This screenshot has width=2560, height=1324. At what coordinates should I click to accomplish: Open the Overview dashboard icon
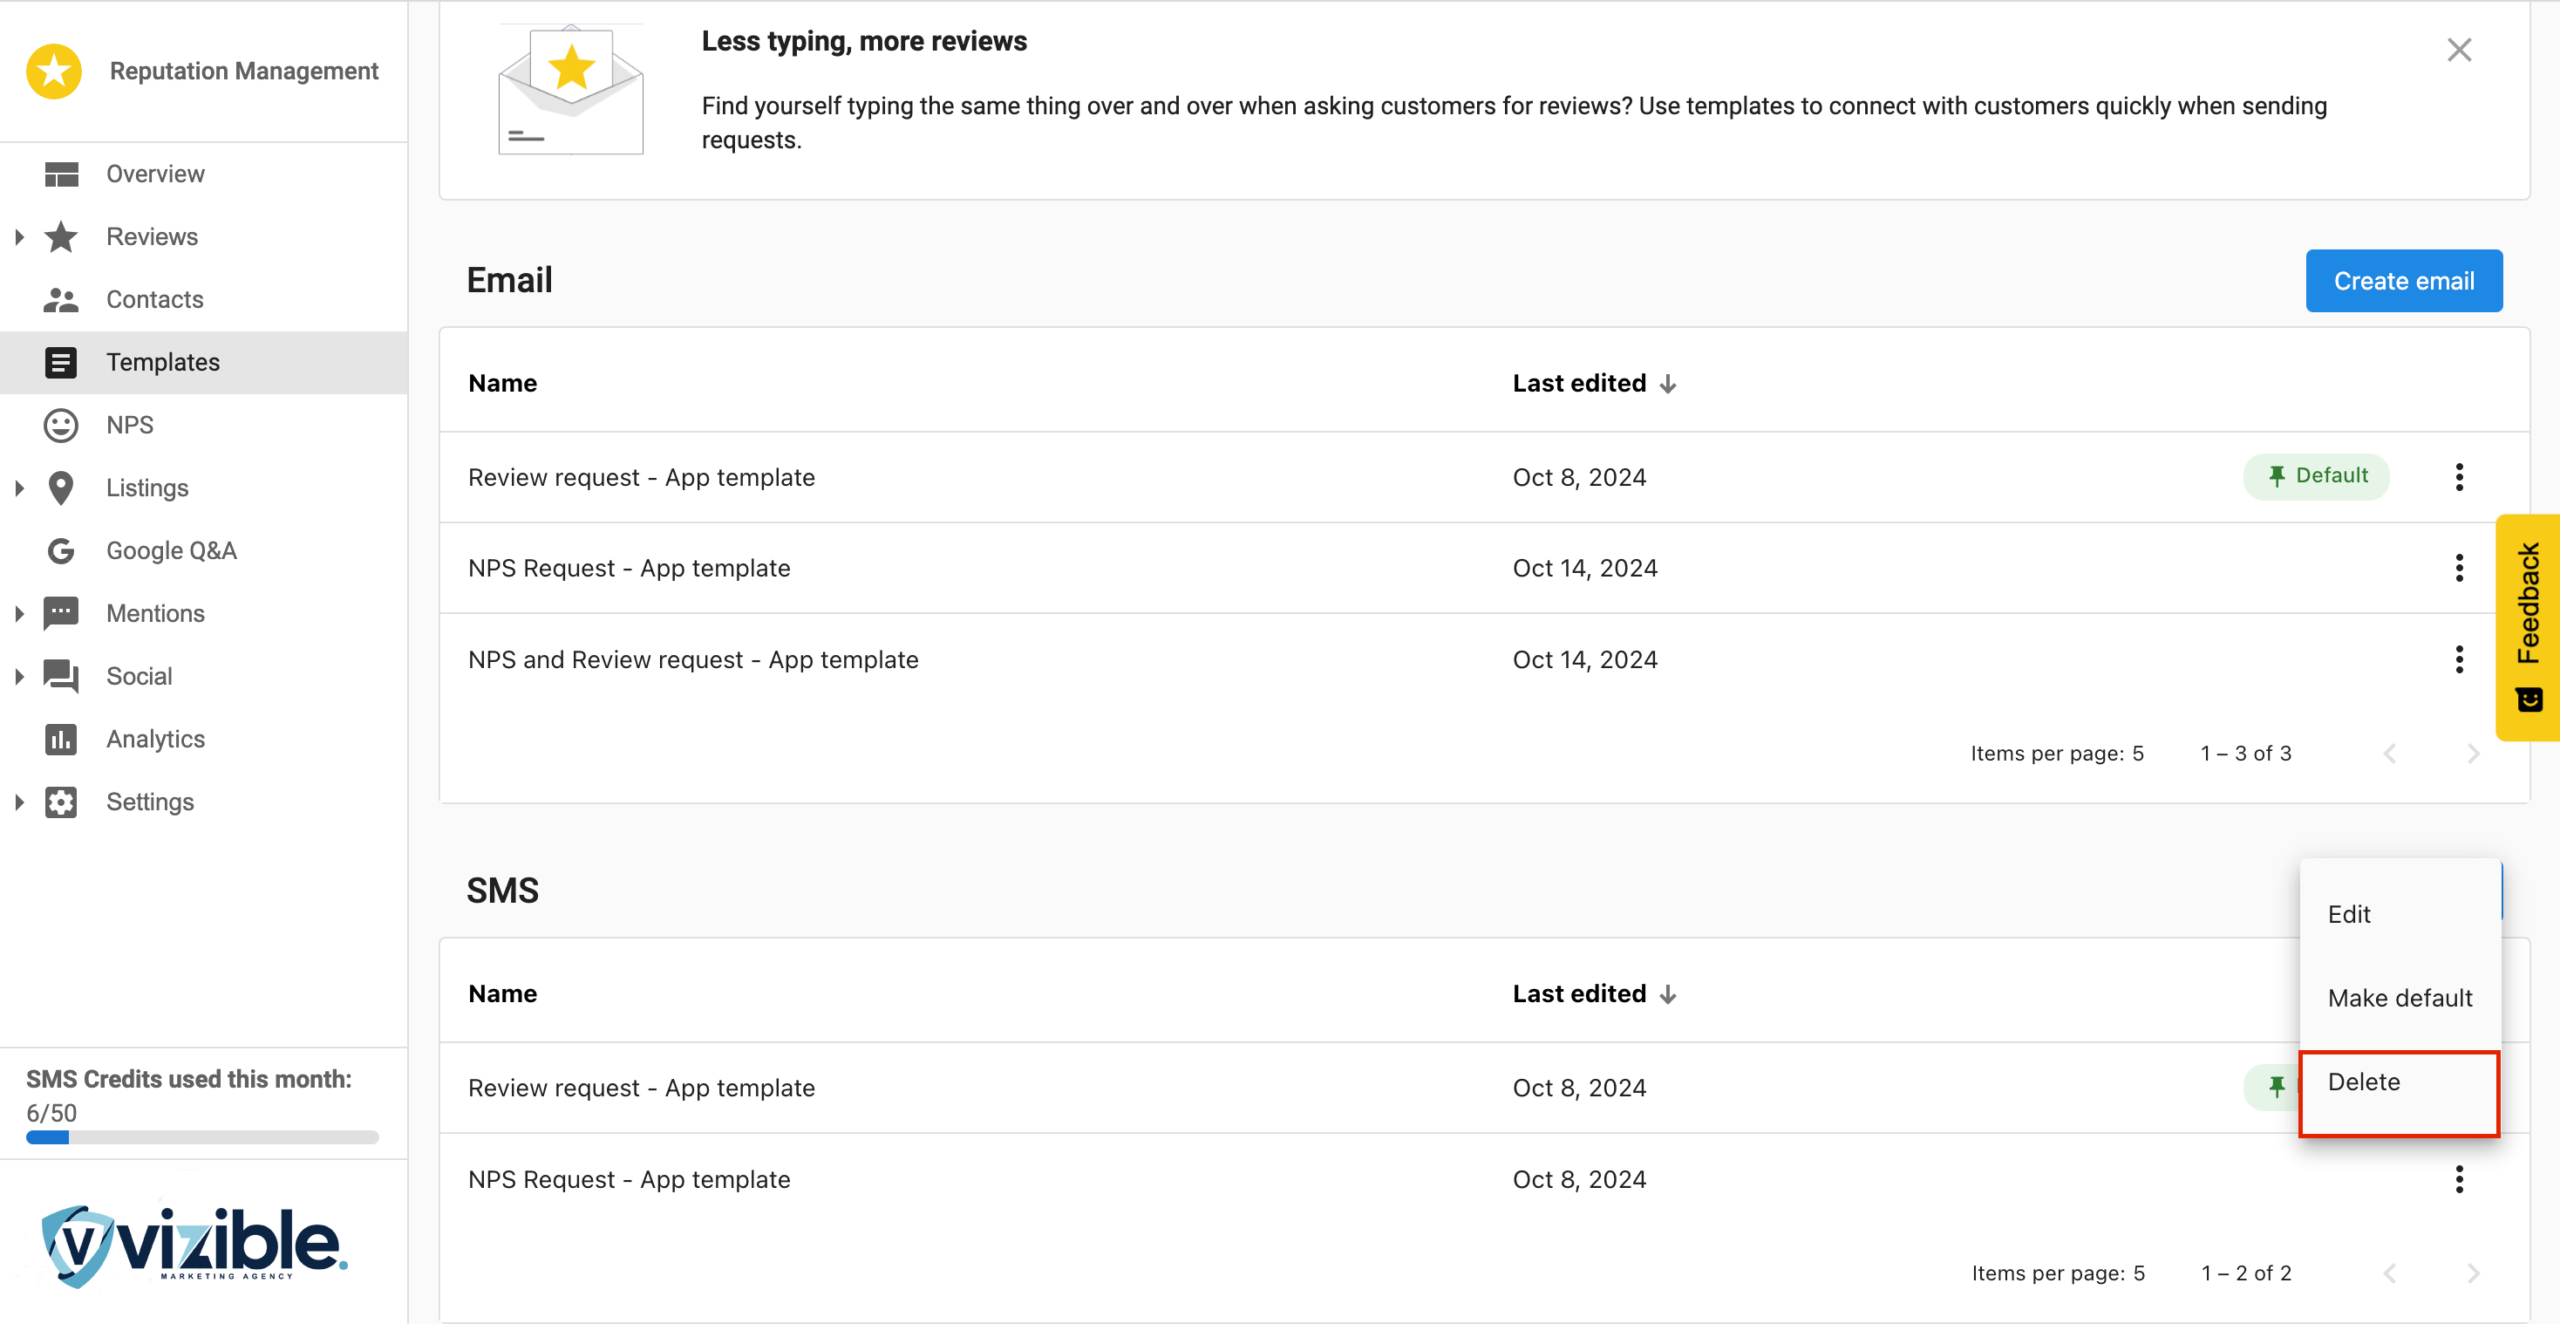(x=61, y=174)
